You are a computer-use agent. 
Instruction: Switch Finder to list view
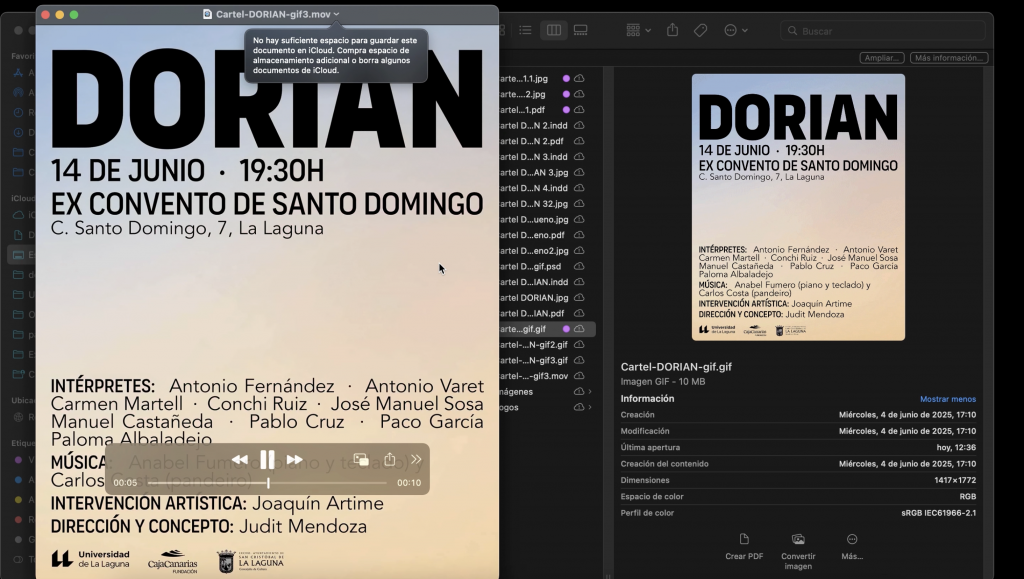[526, 31]
